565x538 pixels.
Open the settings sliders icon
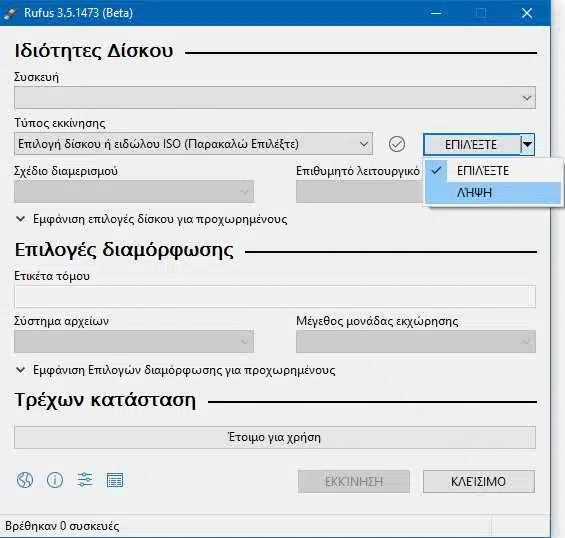coord(85,480)
